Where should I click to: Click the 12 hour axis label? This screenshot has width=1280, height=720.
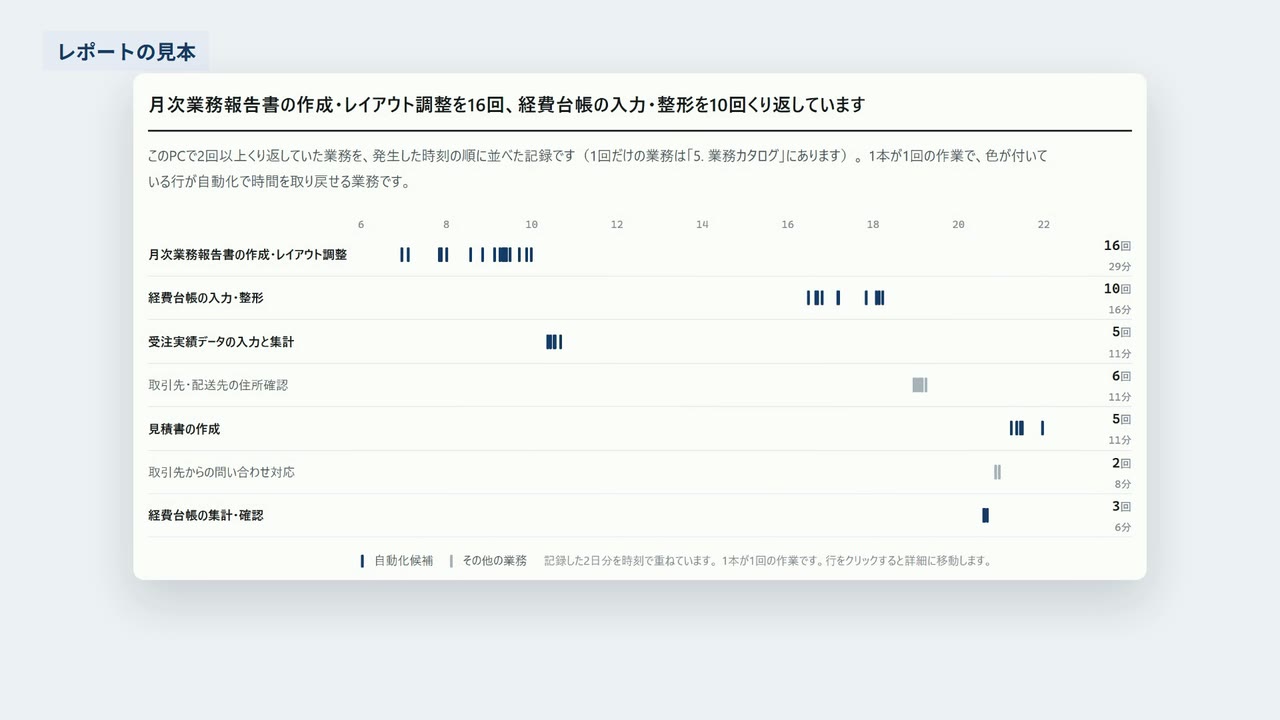(617, 224)
